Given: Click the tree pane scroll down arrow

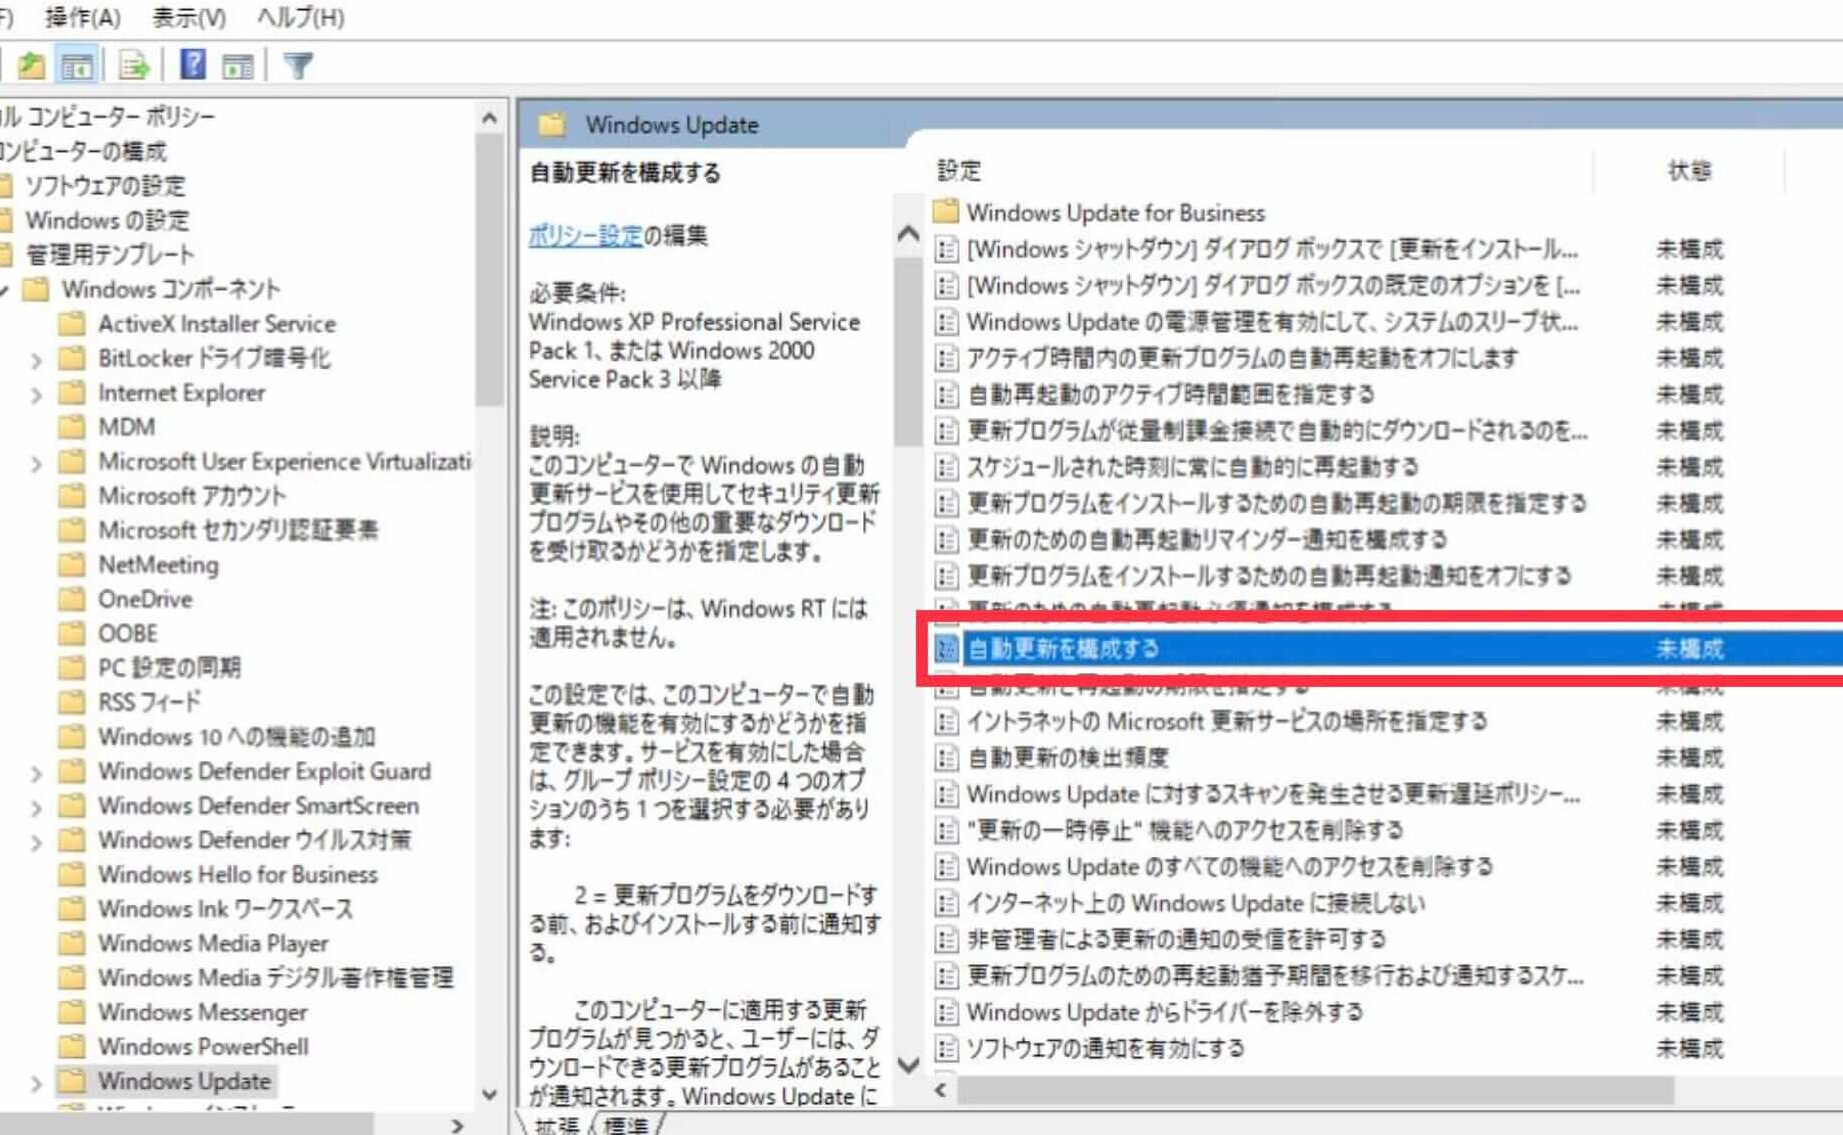Looking at the screenshot, I should pos(489,1094).
